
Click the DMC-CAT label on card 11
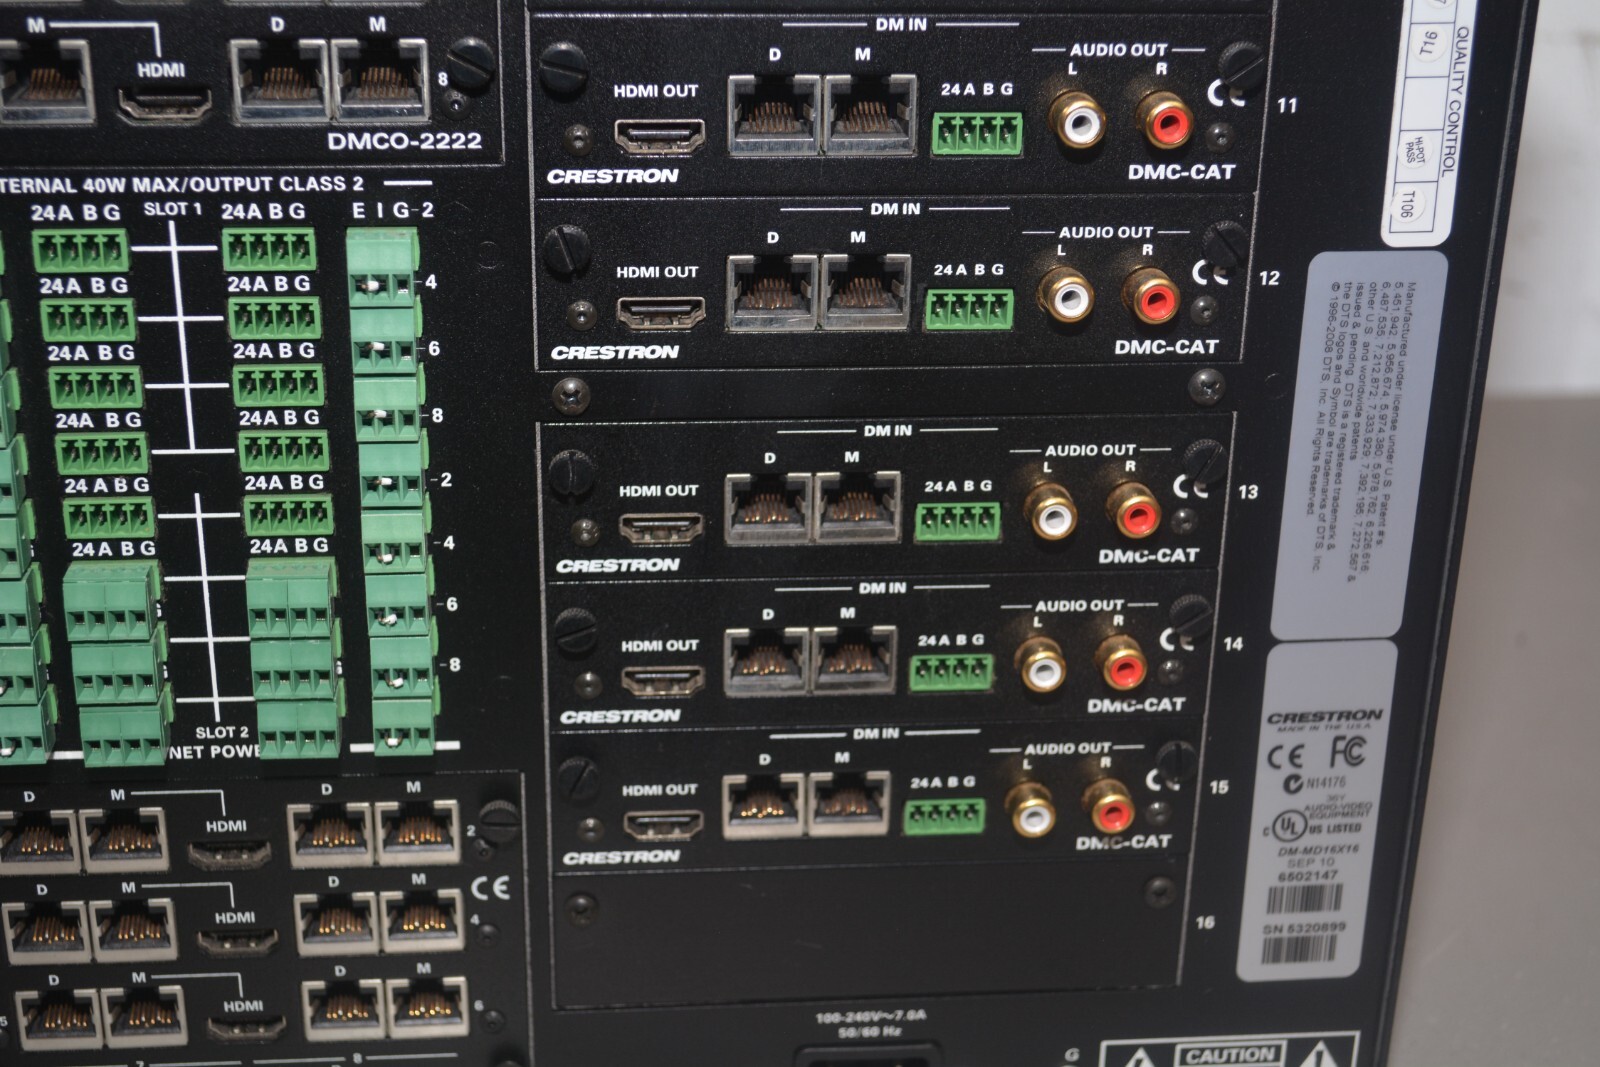(x=1181, y=171)
